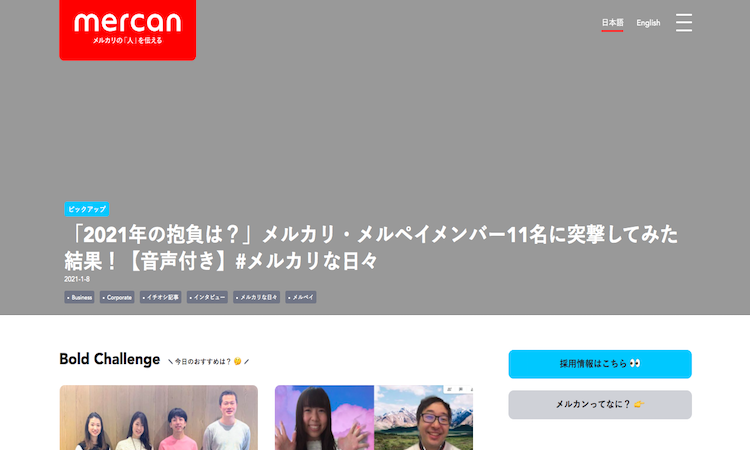The image size is (750, 450).
Task: Open the video call screenshot article
Action: (374, 417)
